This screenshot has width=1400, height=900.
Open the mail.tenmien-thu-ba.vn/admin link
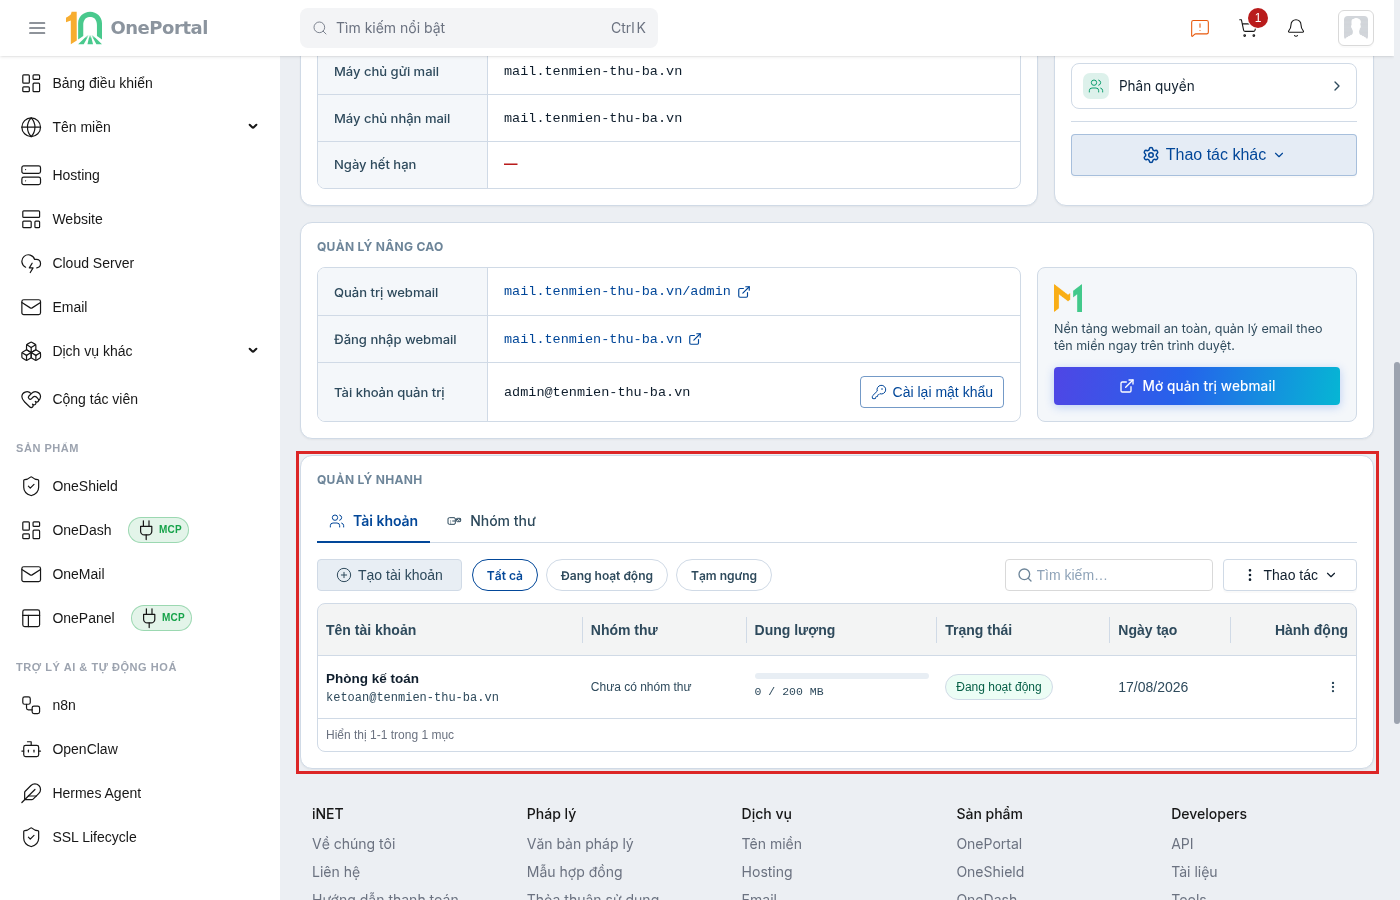(617, 292)
